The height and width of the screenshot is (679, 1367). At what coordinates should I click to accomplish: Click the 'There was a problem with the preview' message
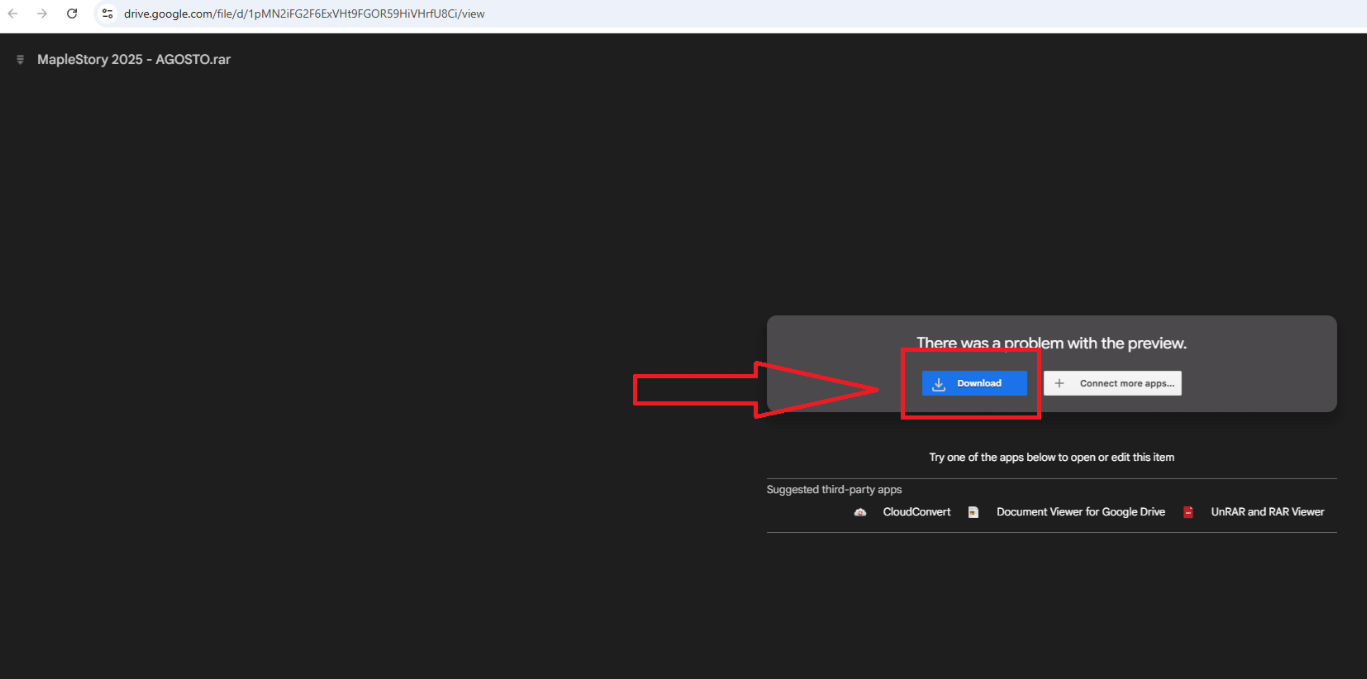point(1052,343)
